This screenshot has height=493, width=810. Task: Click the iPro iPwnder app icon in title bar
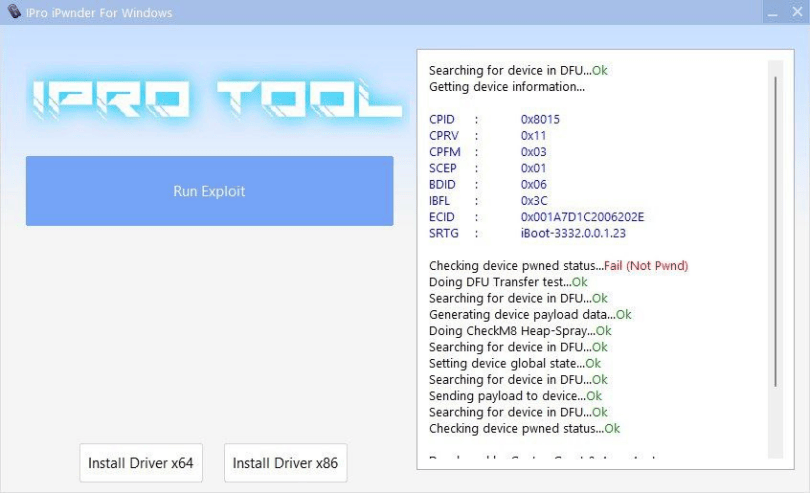[x=14, y=11]
